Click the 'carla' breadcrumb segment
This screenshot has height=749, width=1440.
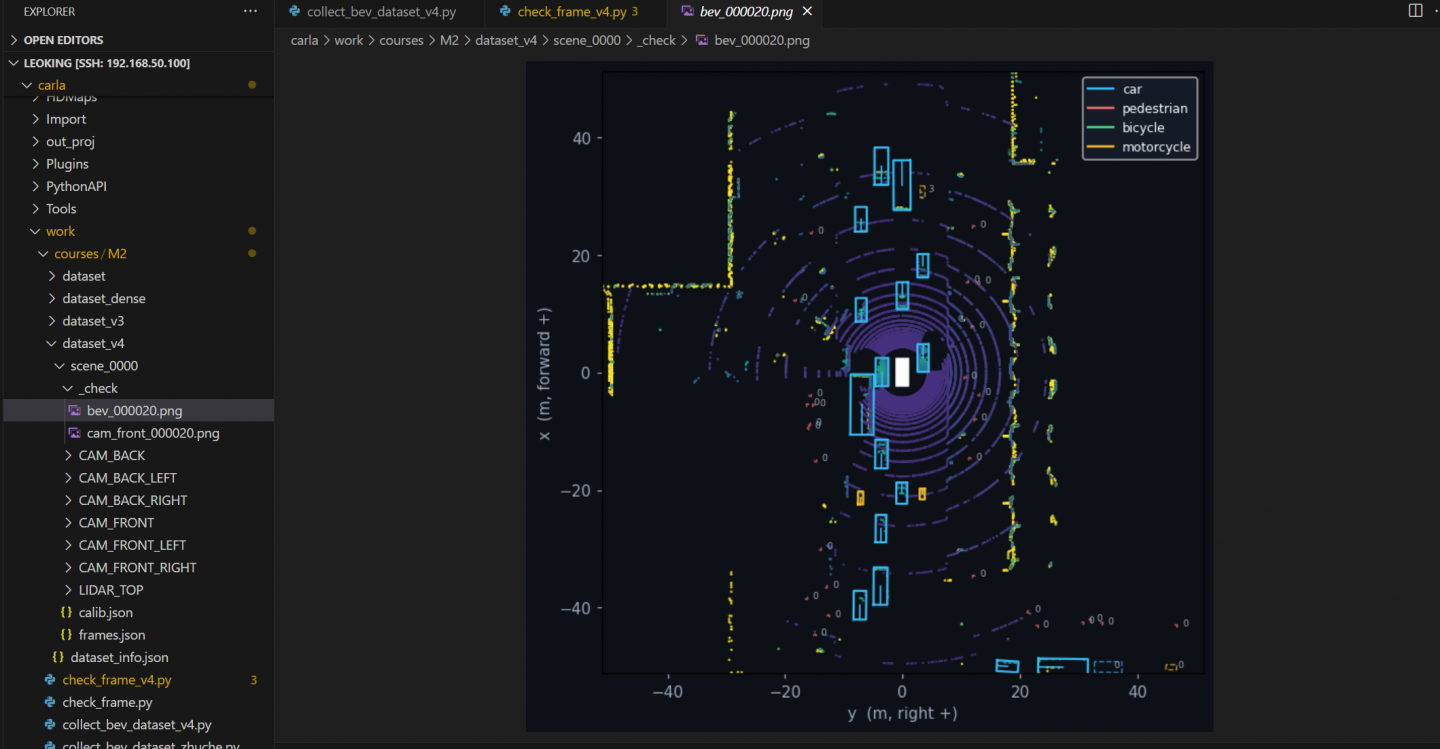click(x=304, y=40)
